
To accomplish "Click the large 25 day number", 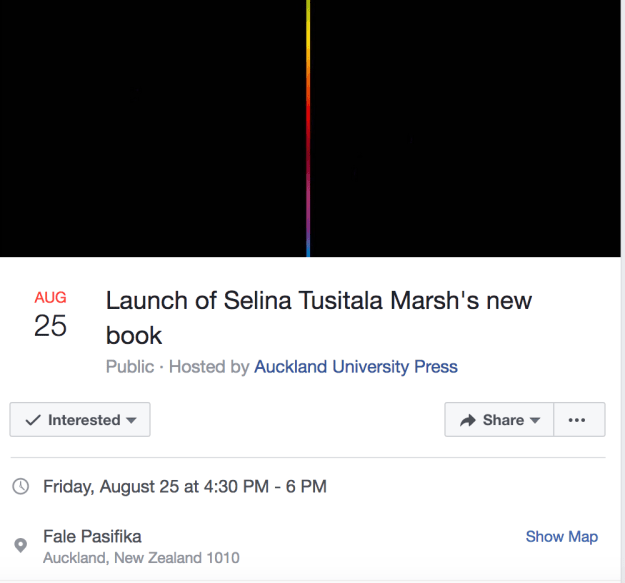I will click(50, 326).
